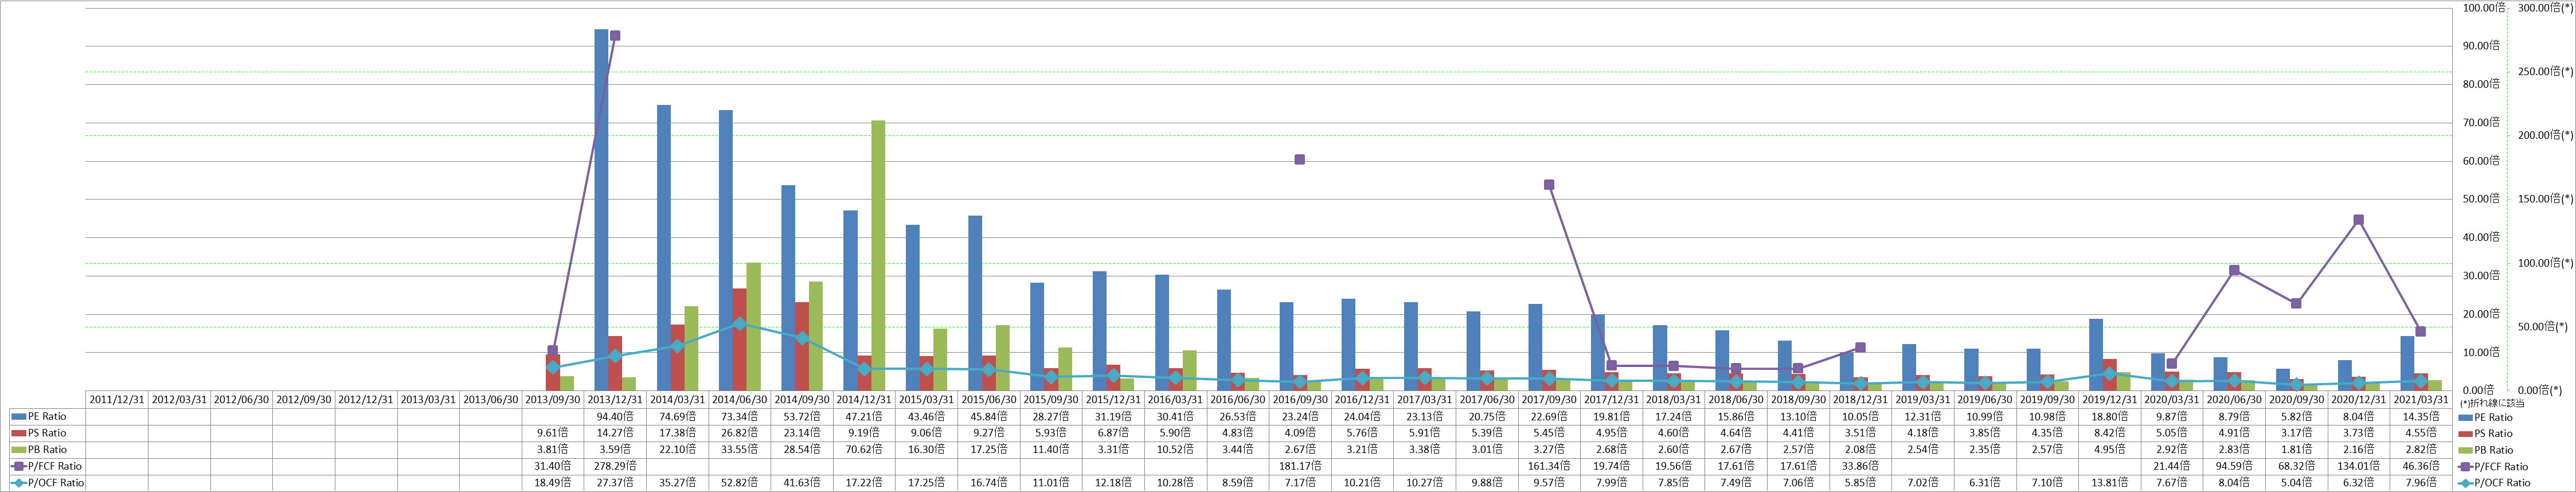Click the P/OCF Ratio cell showing 7.96倍
This screenshot has width=2576, height=492.
(2420, 483)
